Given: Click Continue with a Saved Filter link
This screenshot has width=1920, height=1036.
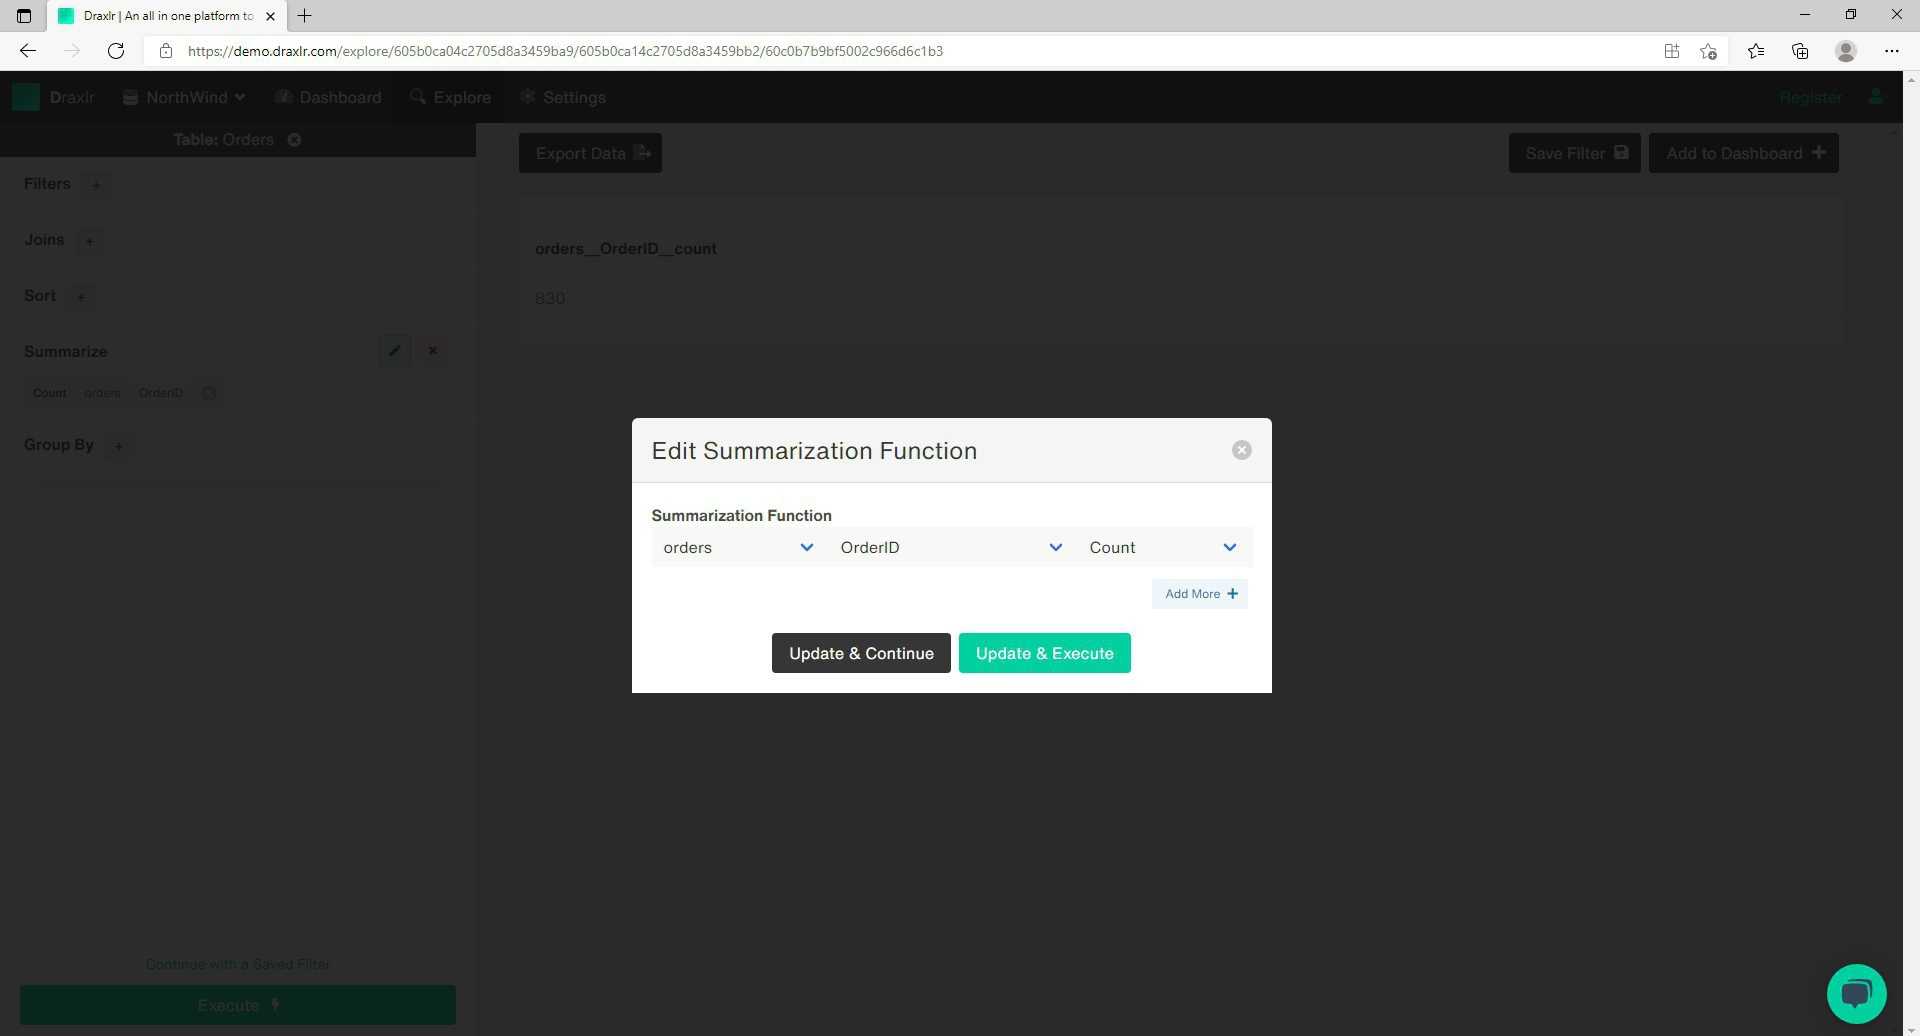Looking at the screenshot, I should tap(238, 964).
